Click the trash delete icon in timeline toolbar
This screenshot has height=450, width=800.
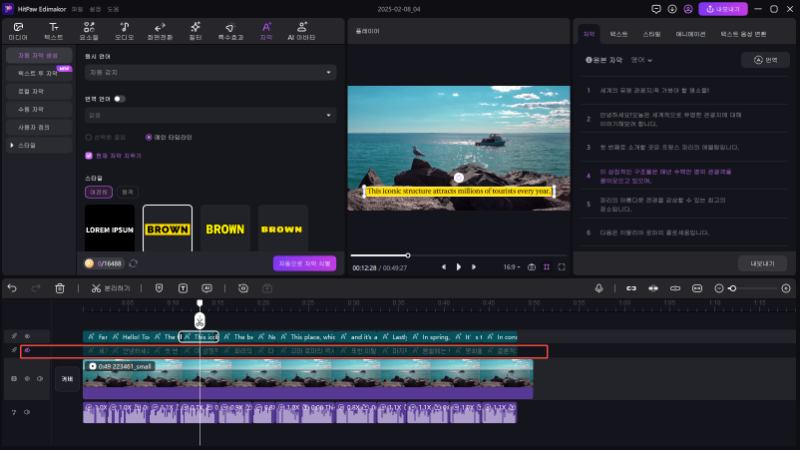[60, 288]
